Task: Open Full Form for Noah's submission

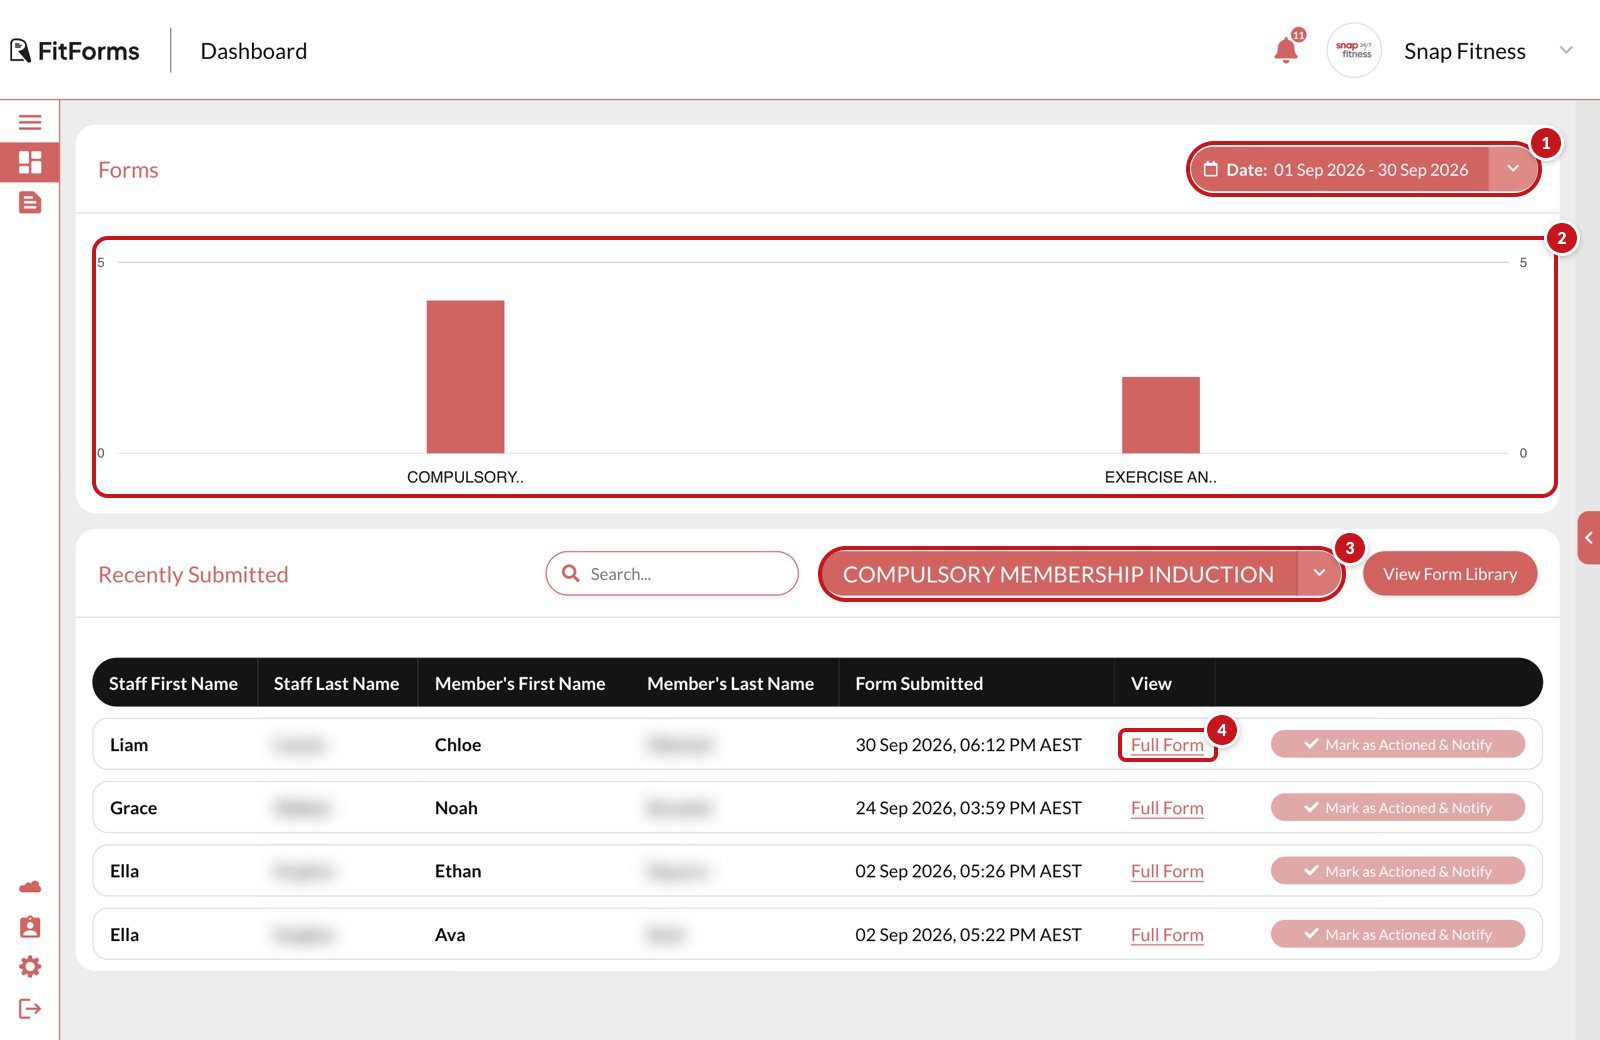Action: tap(1167, 808)
